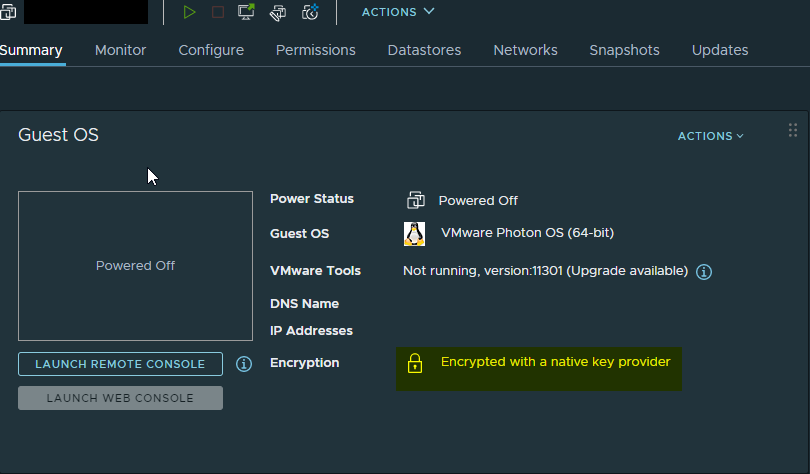Click the encryption padlock icon
Screen dimensions: 810x474
(x=415, y=363)
